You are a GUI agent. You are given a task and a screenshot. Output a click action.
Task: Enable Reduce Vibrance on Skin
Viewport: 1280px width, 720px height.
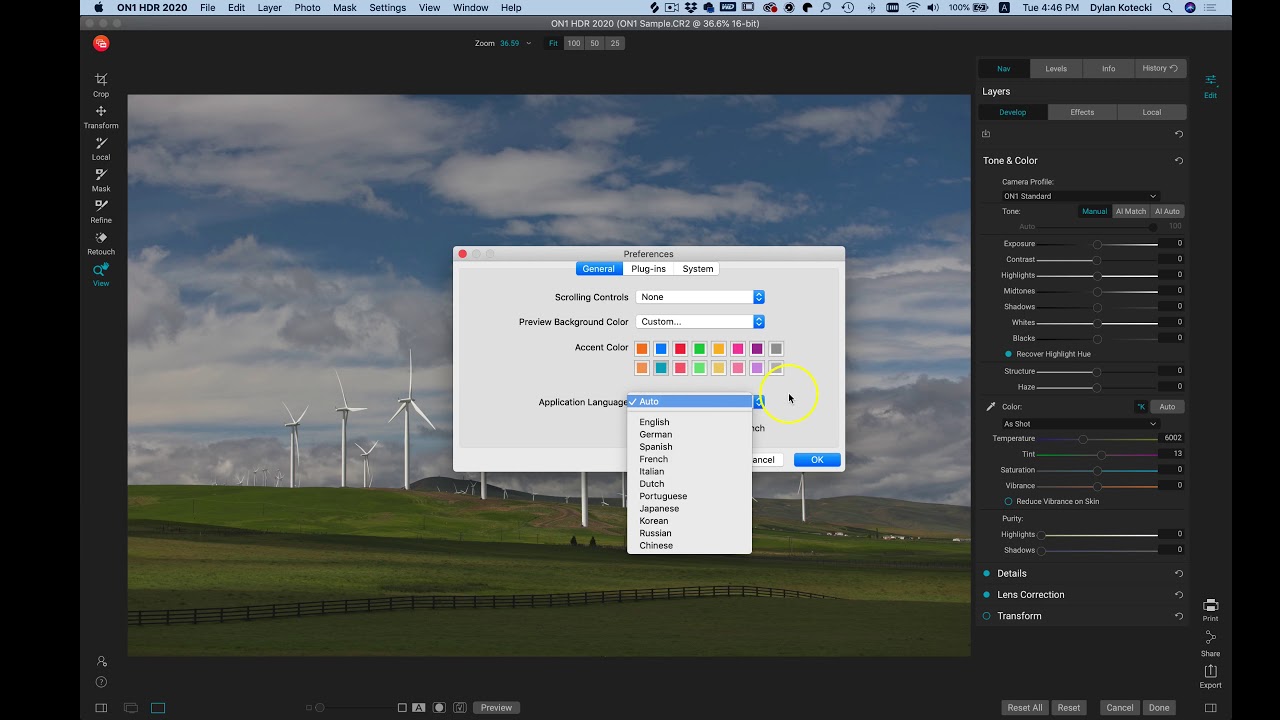[1008, 501]
